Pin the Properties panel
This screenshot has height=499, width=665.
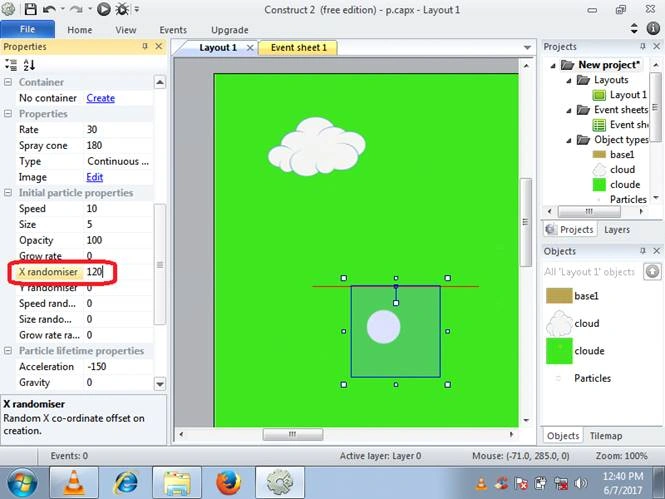pyautogui.click(x=145, y=46)
